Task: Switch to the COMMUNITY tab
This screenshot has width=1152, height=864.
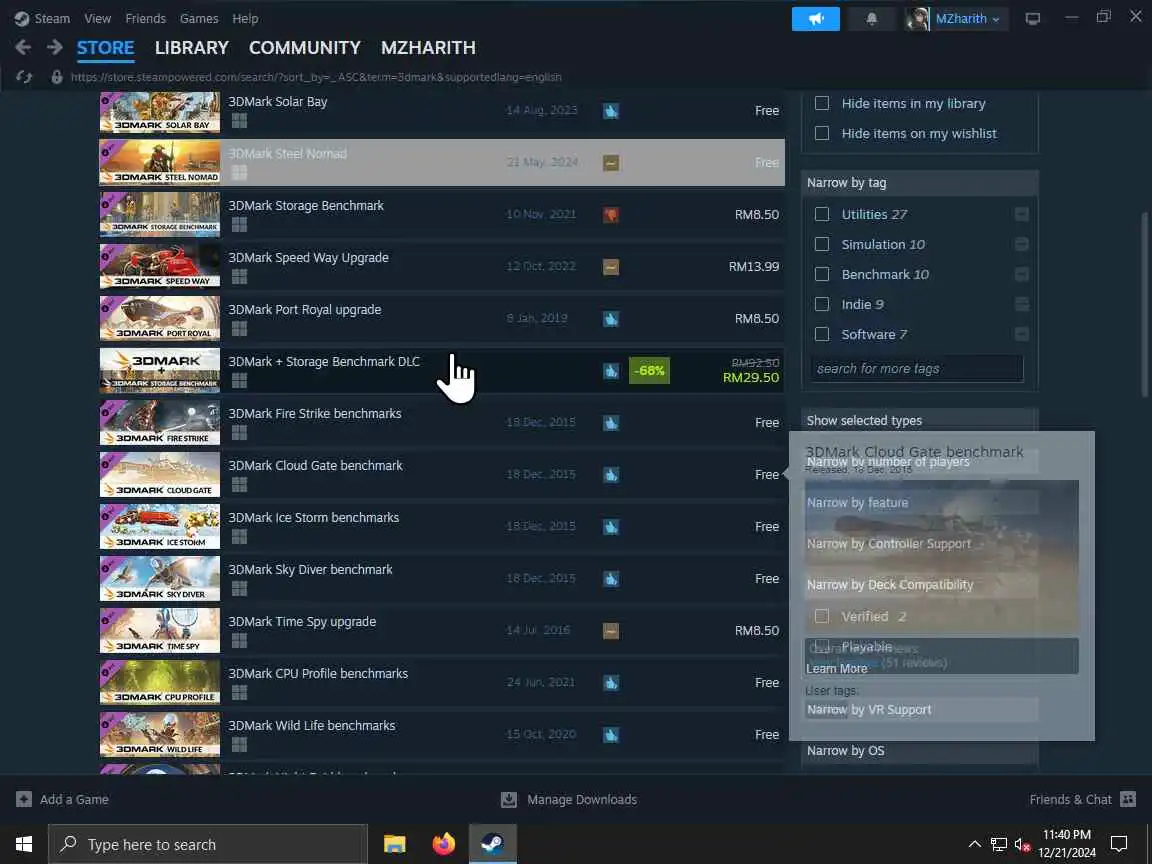Action: coord(305,48)
